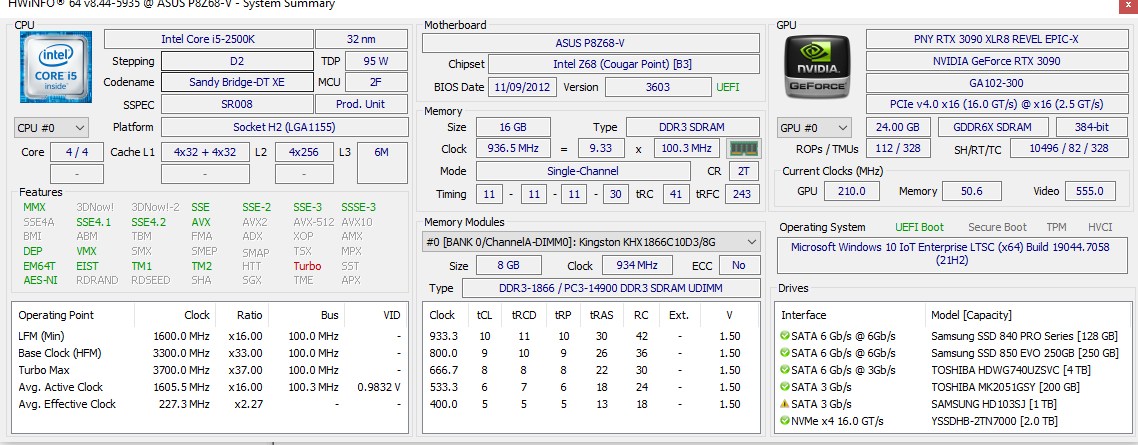Screen dimensions: 1138x445
Task: Click the memory size 16 GB value
Action: [x=512, y=127]
